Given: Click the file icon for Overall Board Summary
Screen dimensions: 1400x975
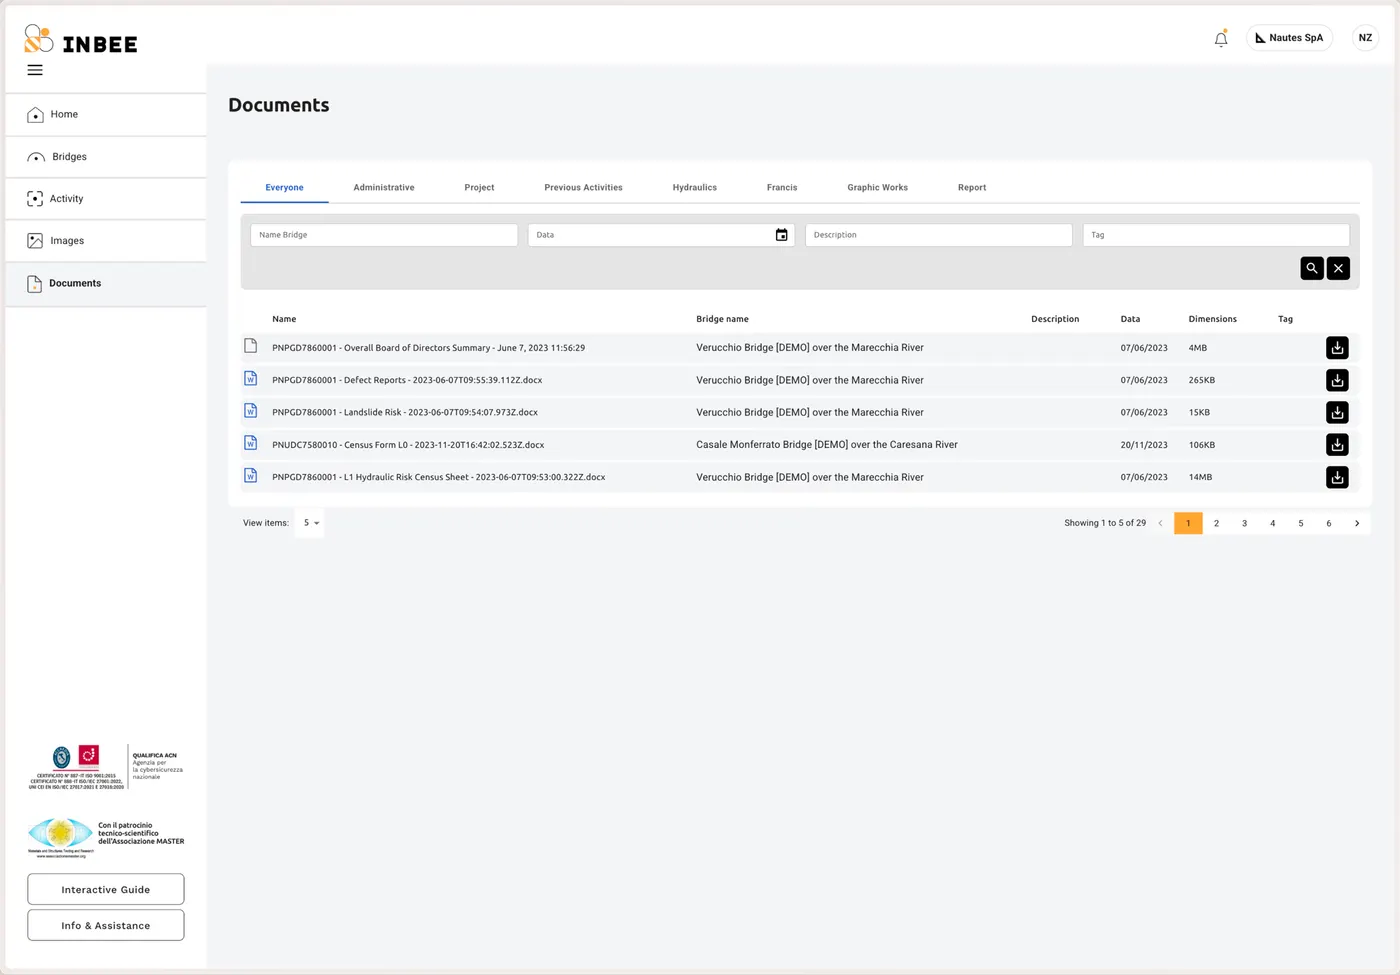Looking at the screenshot, I should [x=251, y=346].
